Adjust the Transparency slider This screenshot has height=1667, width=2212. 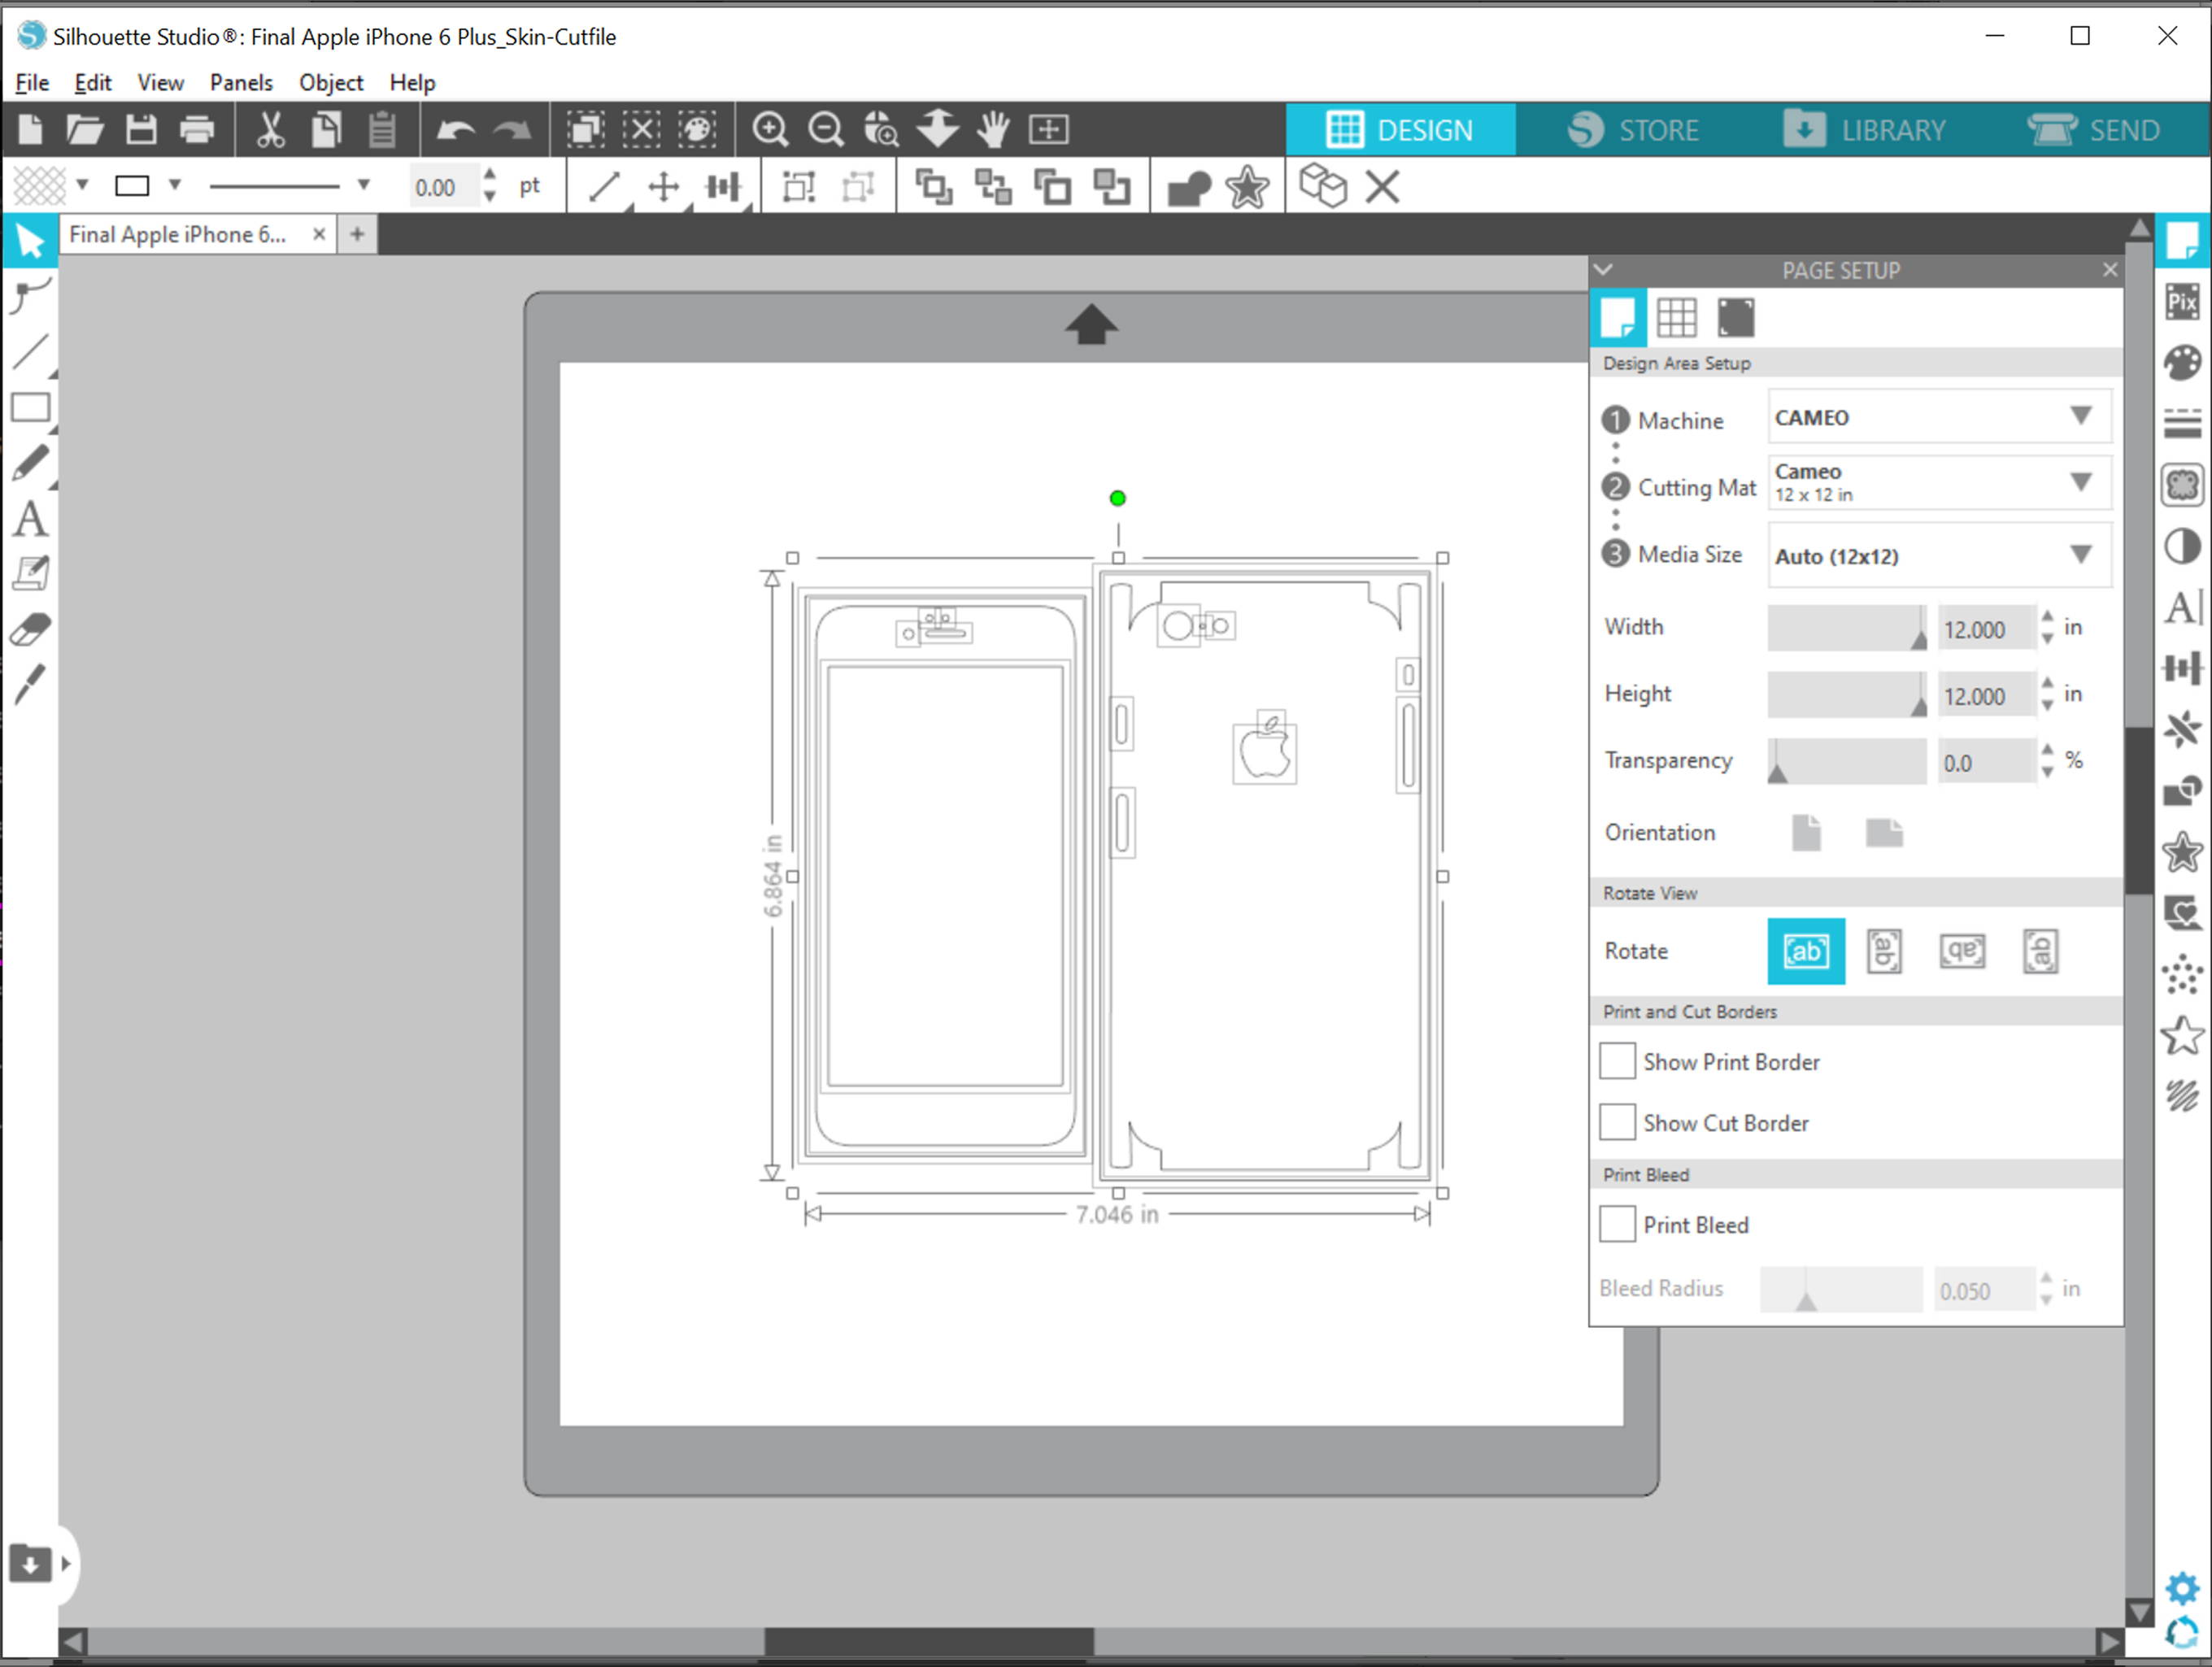1847,761
